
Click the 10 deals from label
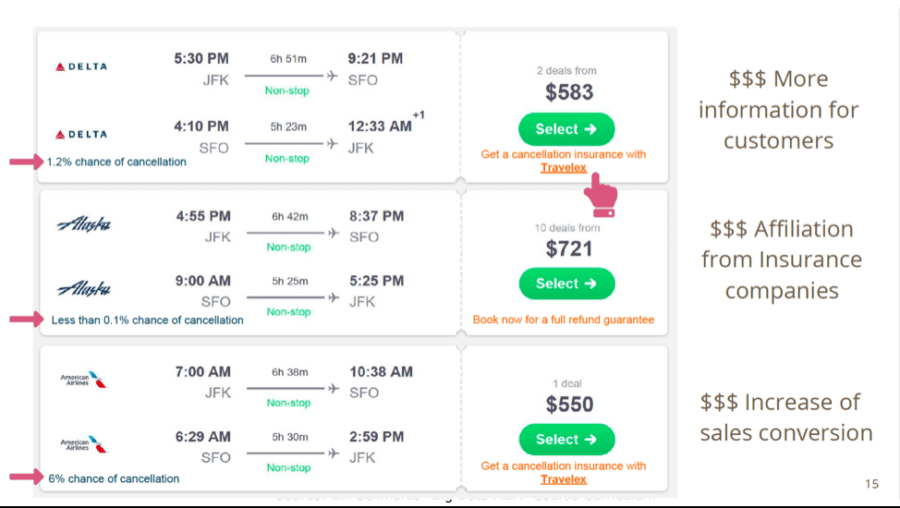pos(567,228)
